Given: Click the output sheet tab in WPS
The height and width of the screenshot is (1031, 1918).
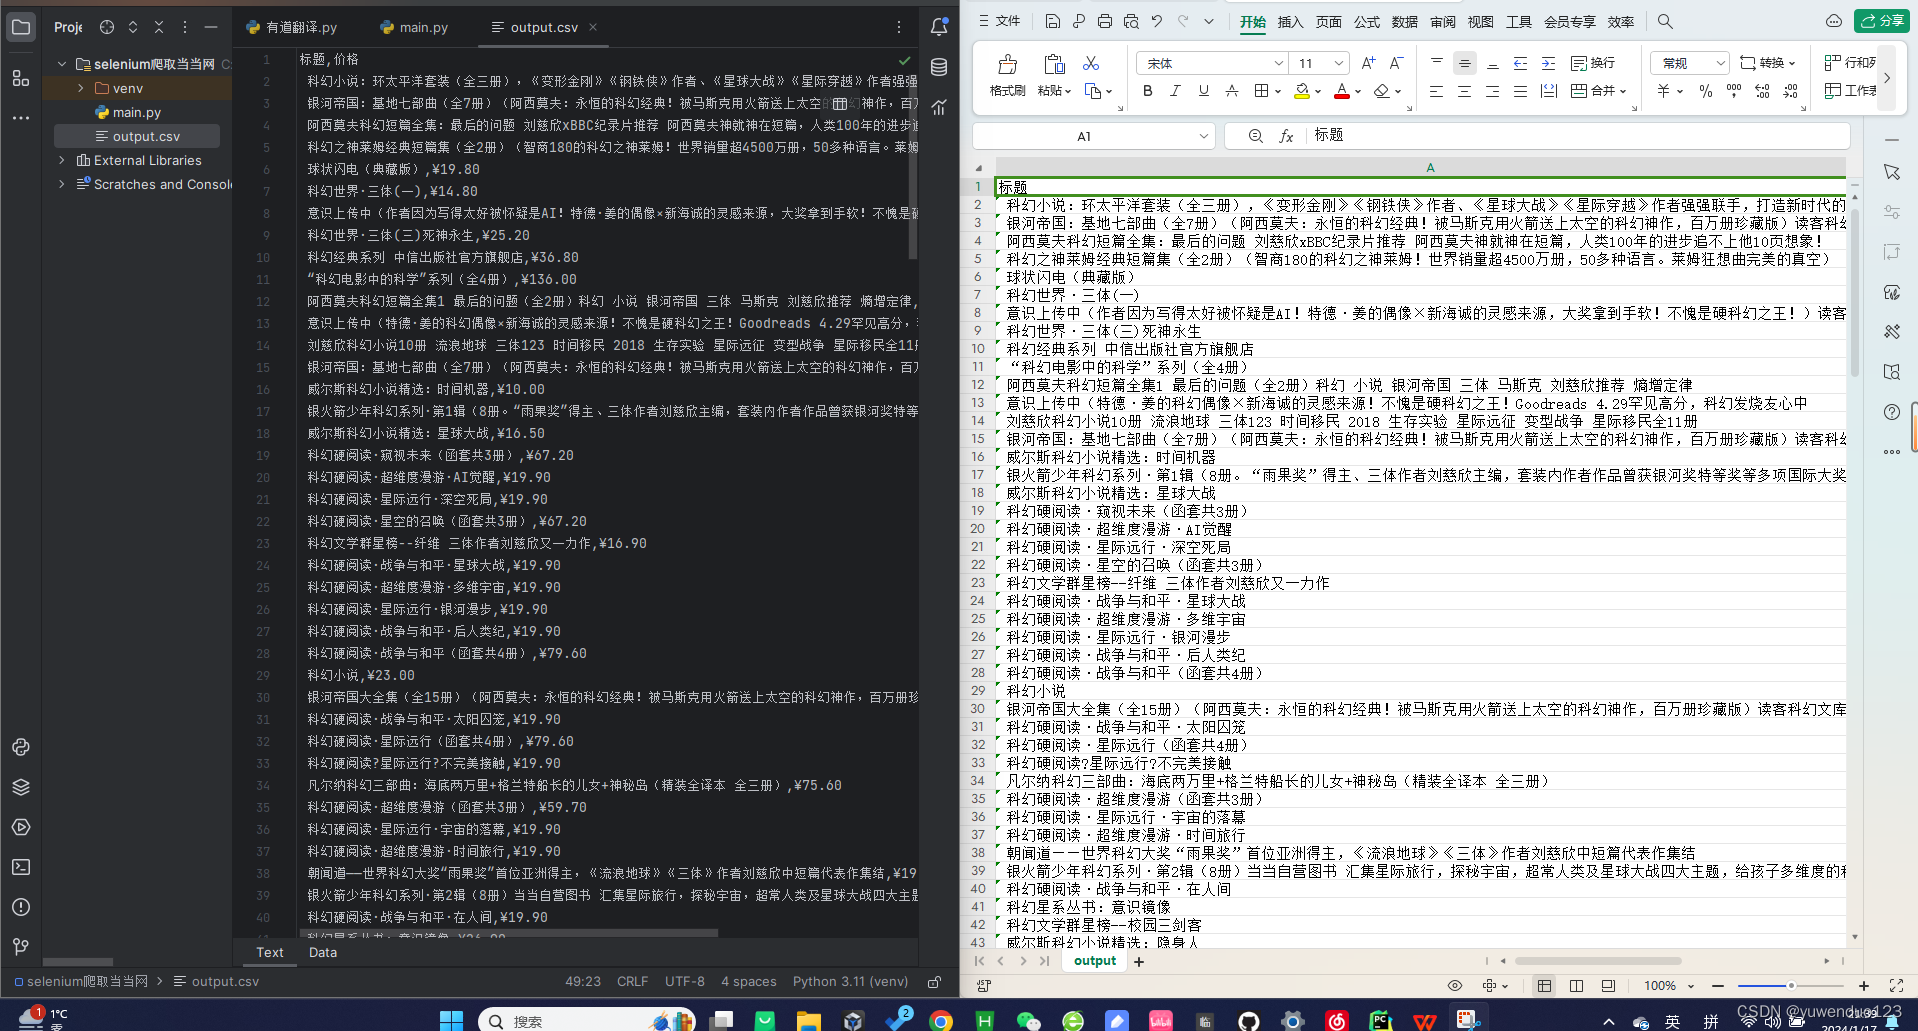Looking at the screenshot, I should point(1094,961).
